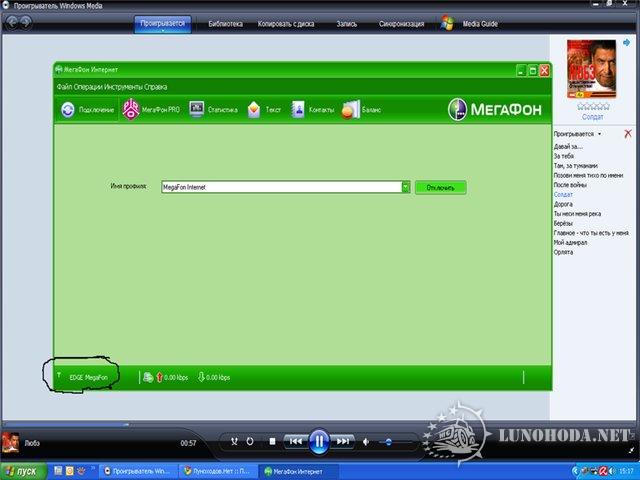The height and width of the screenshot is (480, 640).
Task: Switch to Проигрыватель Windows Media taskbar button
Action: pyautogui.click(x=139, y=471)
